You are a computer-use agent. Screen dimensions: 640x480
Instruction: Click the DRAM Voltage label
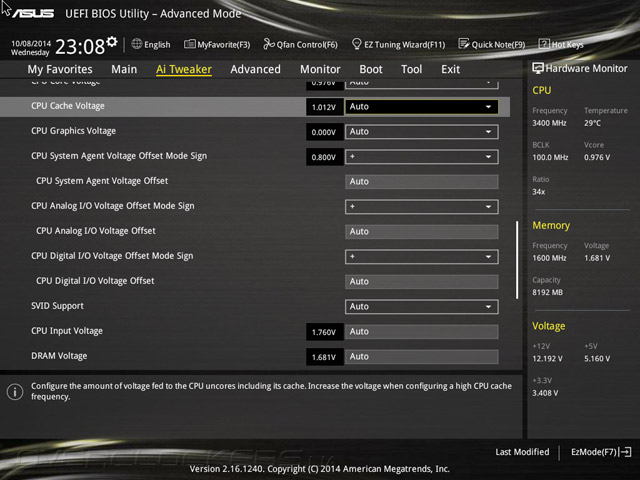coord(59,356)
